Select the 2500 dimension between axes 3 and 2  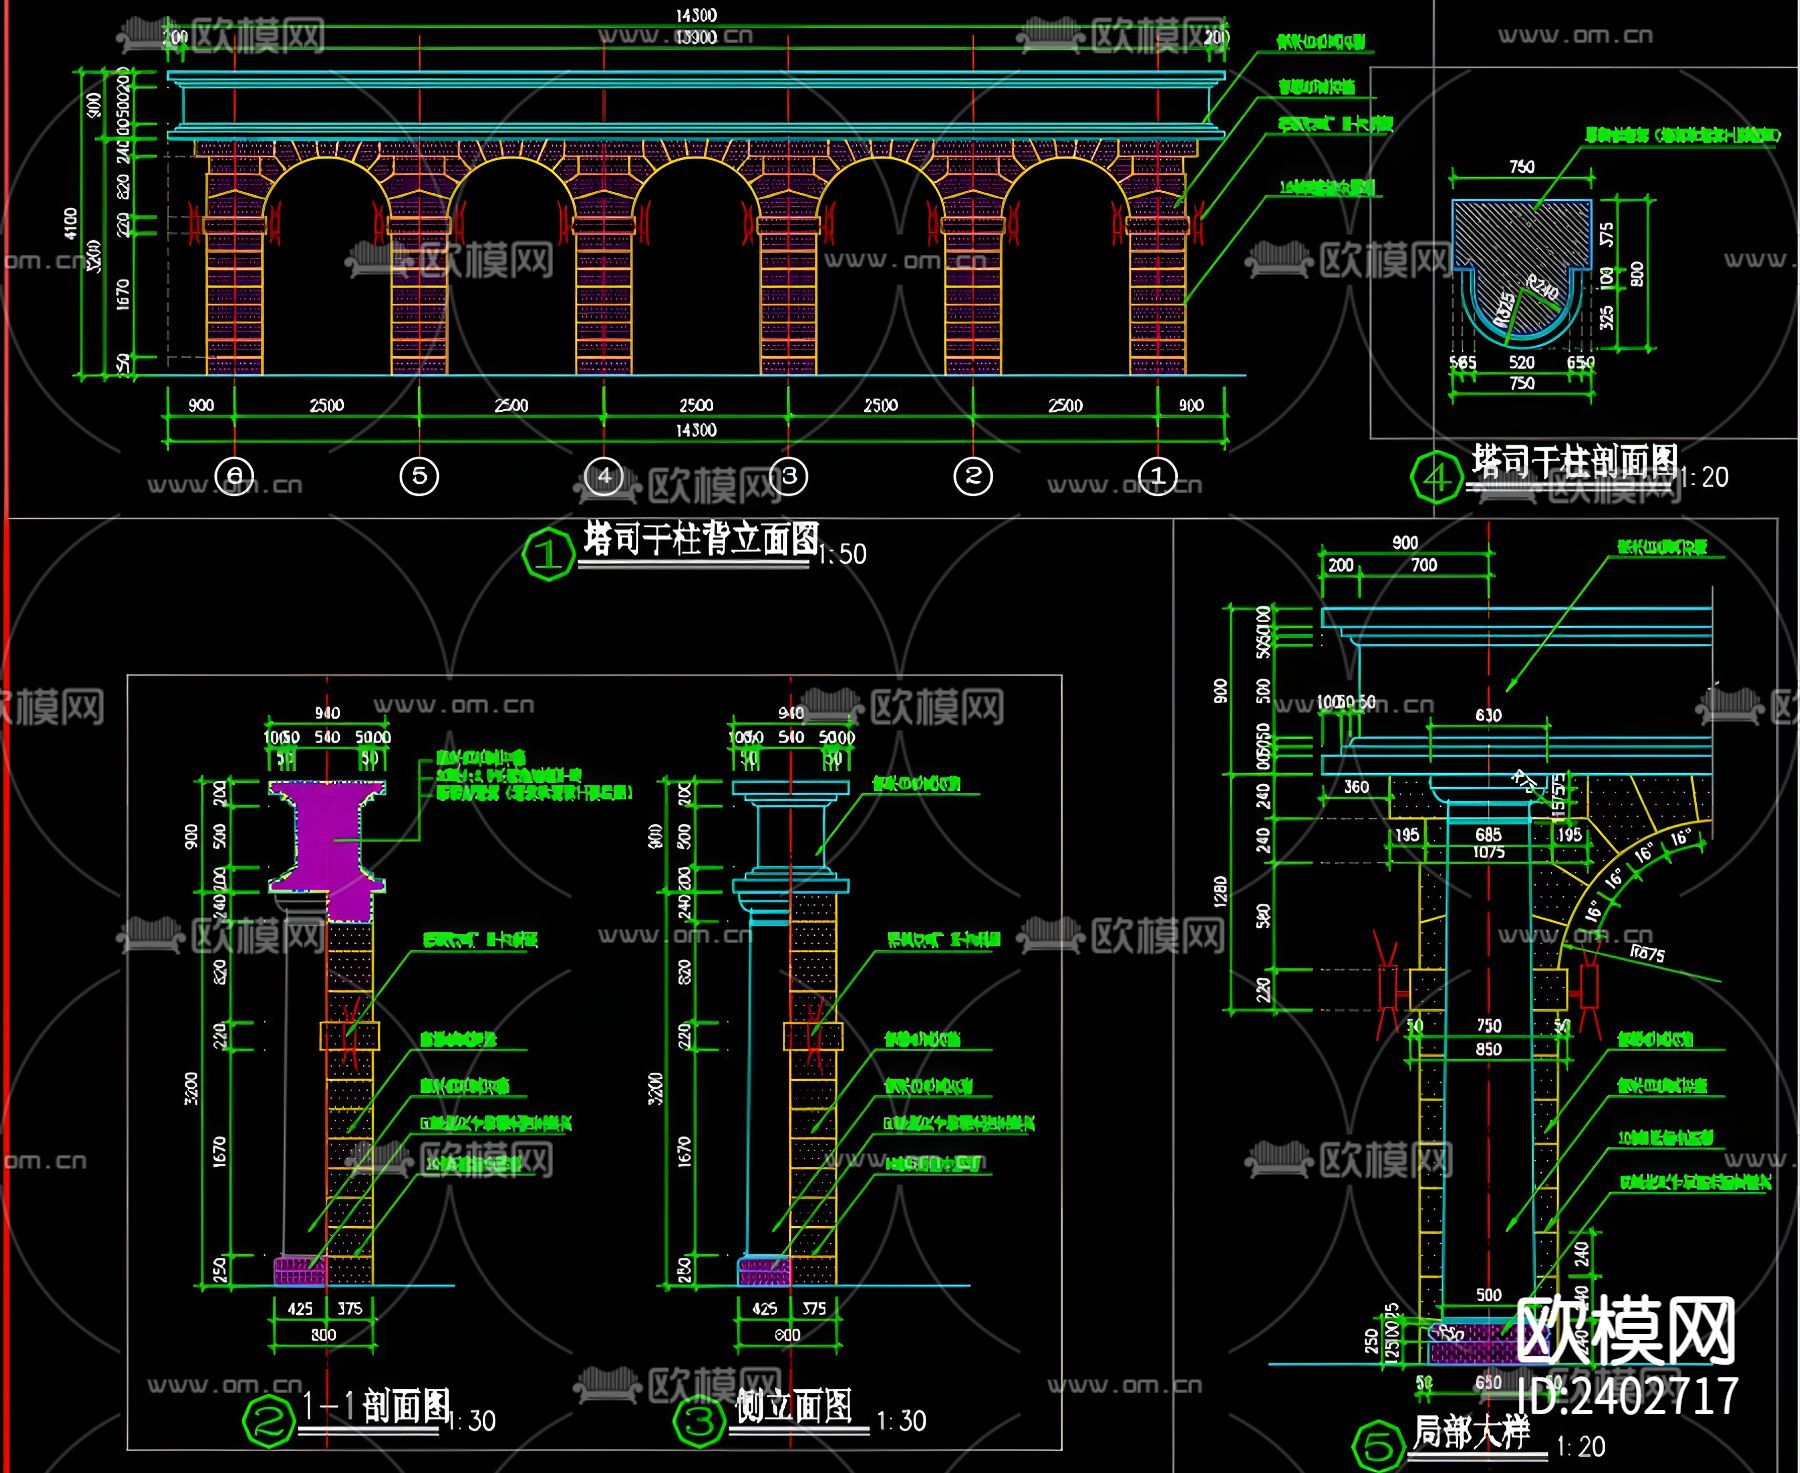881,405
